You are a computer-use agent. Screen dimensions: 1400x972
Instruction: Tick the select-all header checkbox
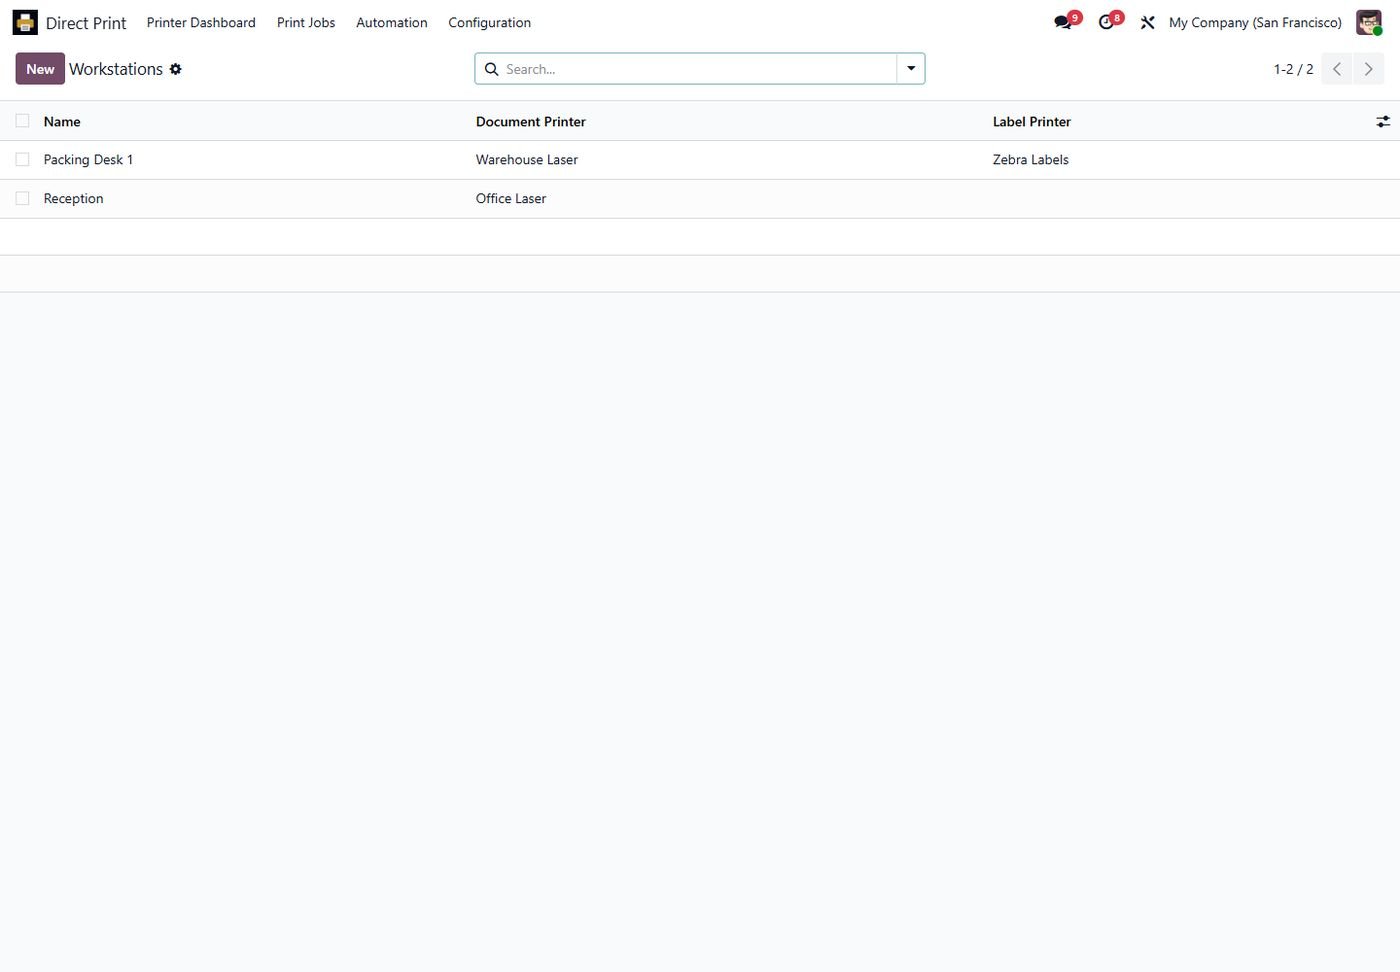coord(22,121)
